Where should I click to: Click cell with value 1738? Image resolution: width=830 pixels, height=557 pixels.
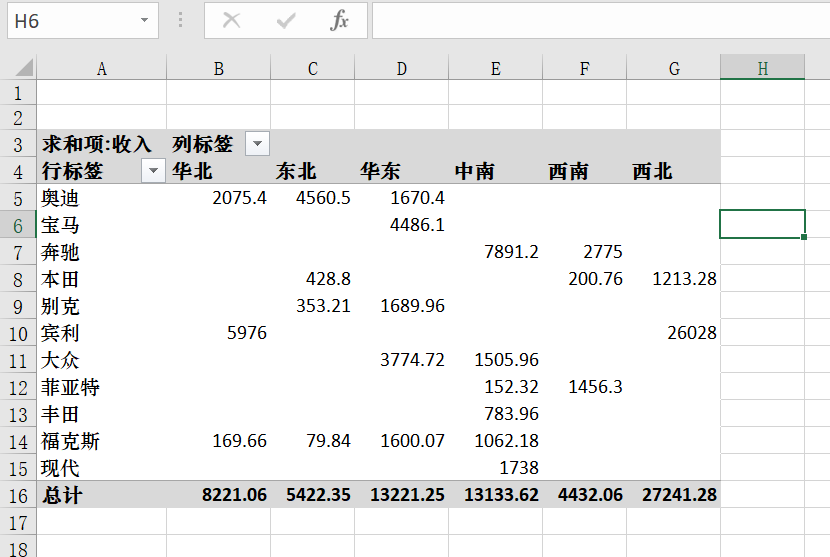495,468
